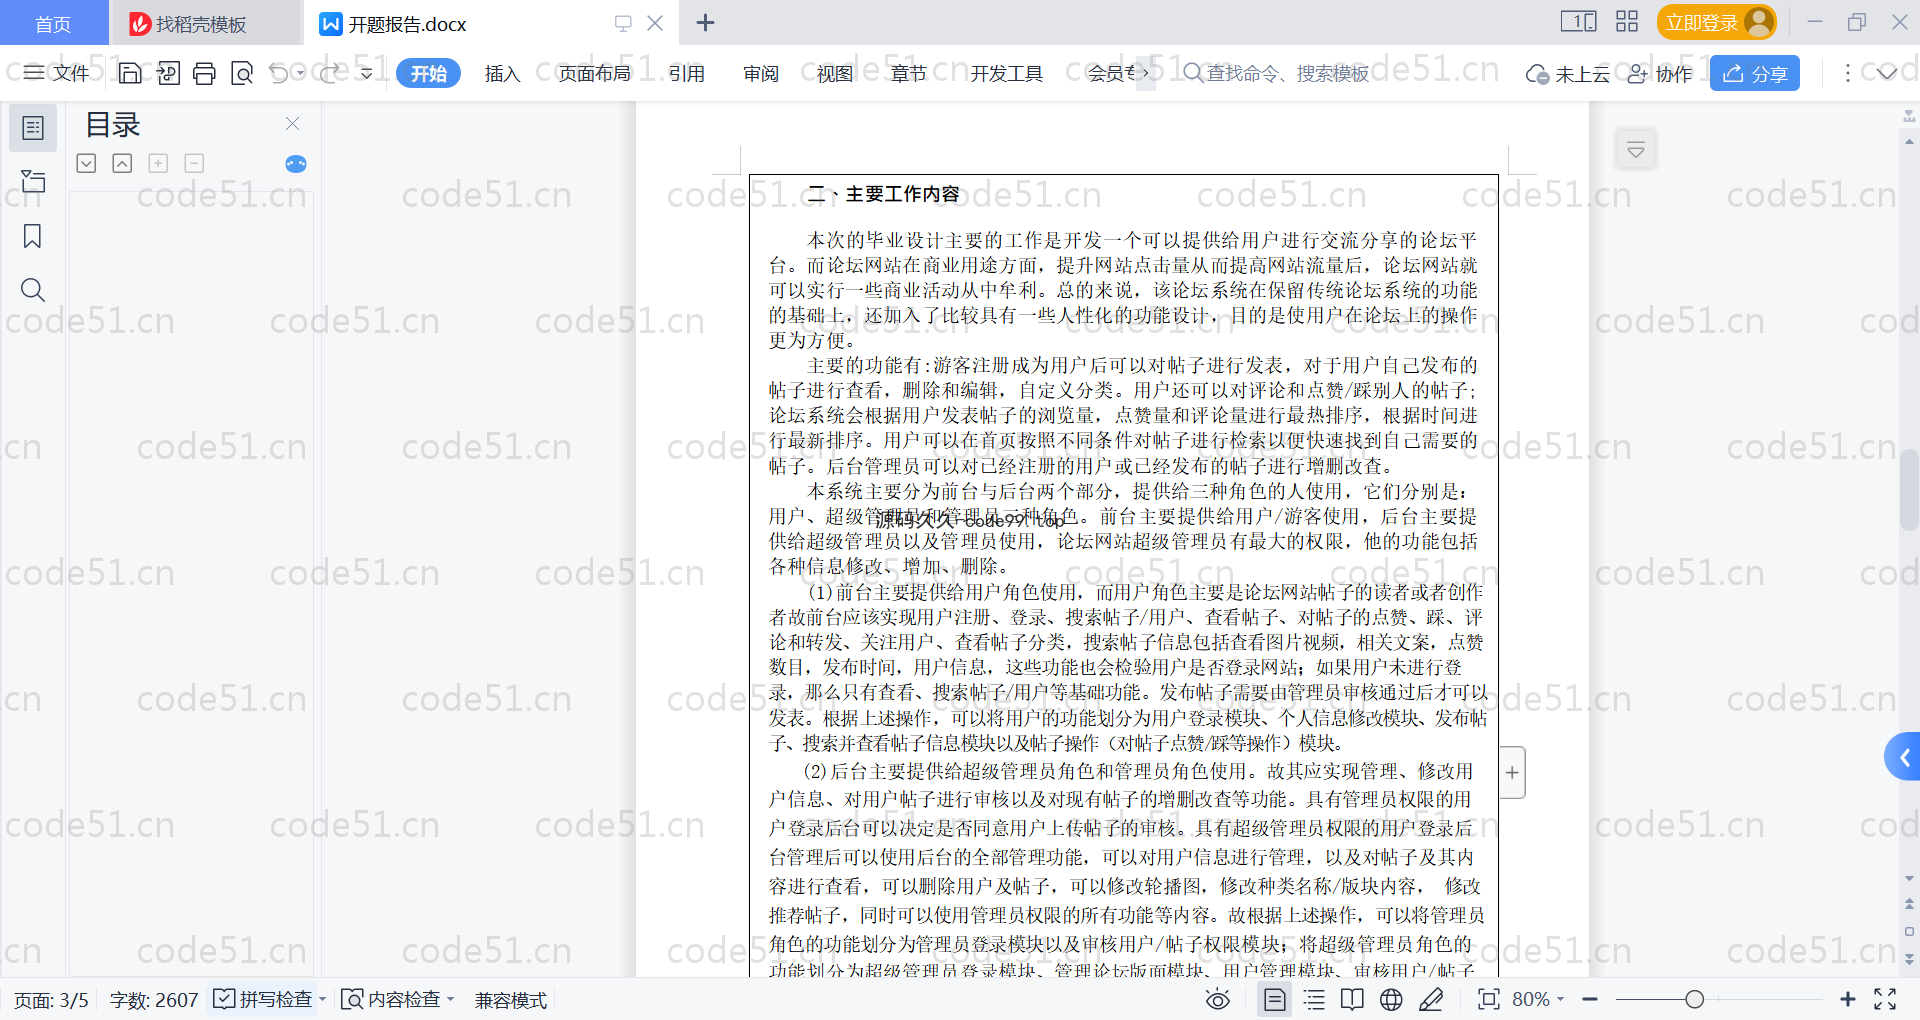Image resolution: width=1920 pixels, height=1020 pixels.
Task: Expand quick access toolbar customize dropdown
Action: 367,73
